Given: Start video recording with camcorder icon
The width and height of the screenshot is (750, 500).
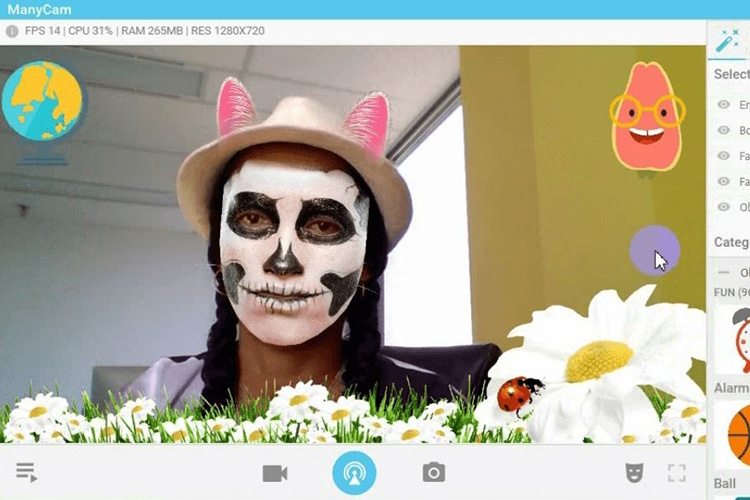Looking at the screenshot, I should tap(275, 474).
